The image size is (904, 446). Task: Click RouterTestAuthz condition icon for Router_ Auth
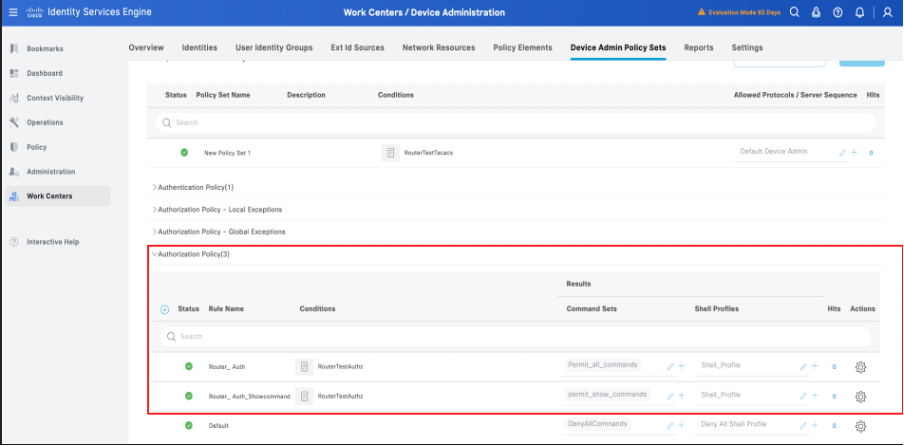(304, 366)
